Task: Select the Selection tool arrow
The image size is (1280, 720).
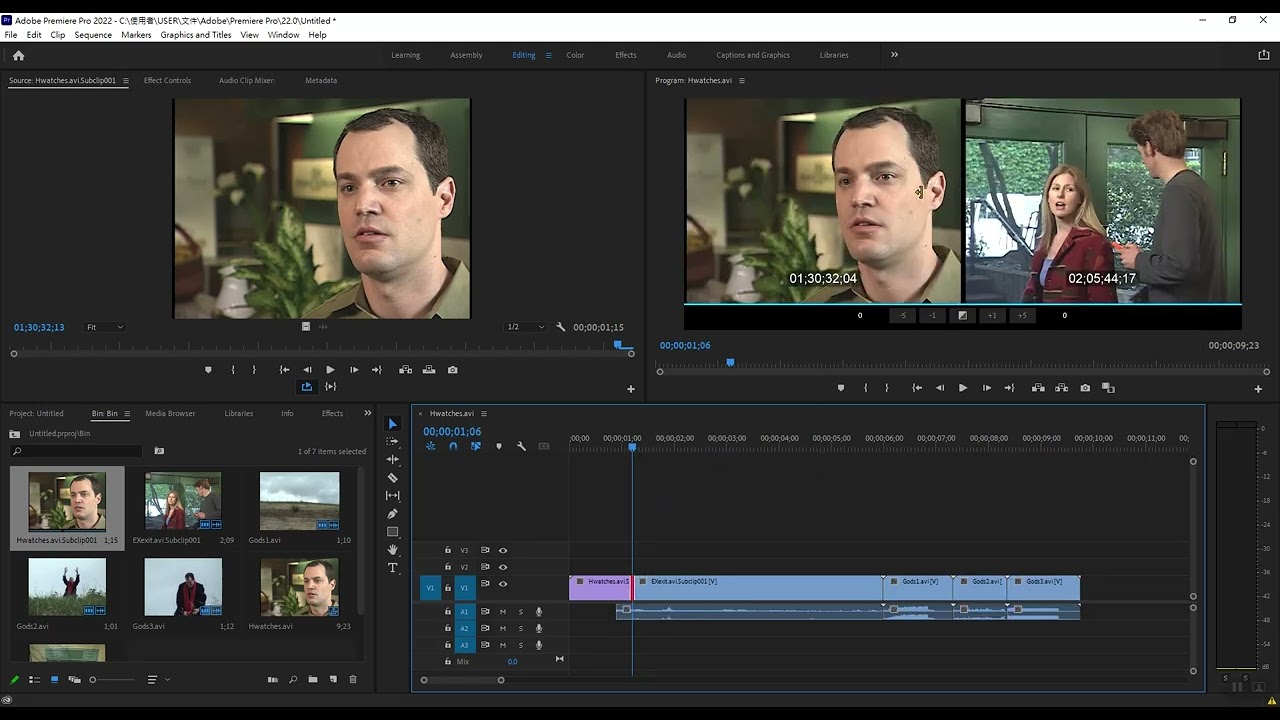Action: click(392, 424)
